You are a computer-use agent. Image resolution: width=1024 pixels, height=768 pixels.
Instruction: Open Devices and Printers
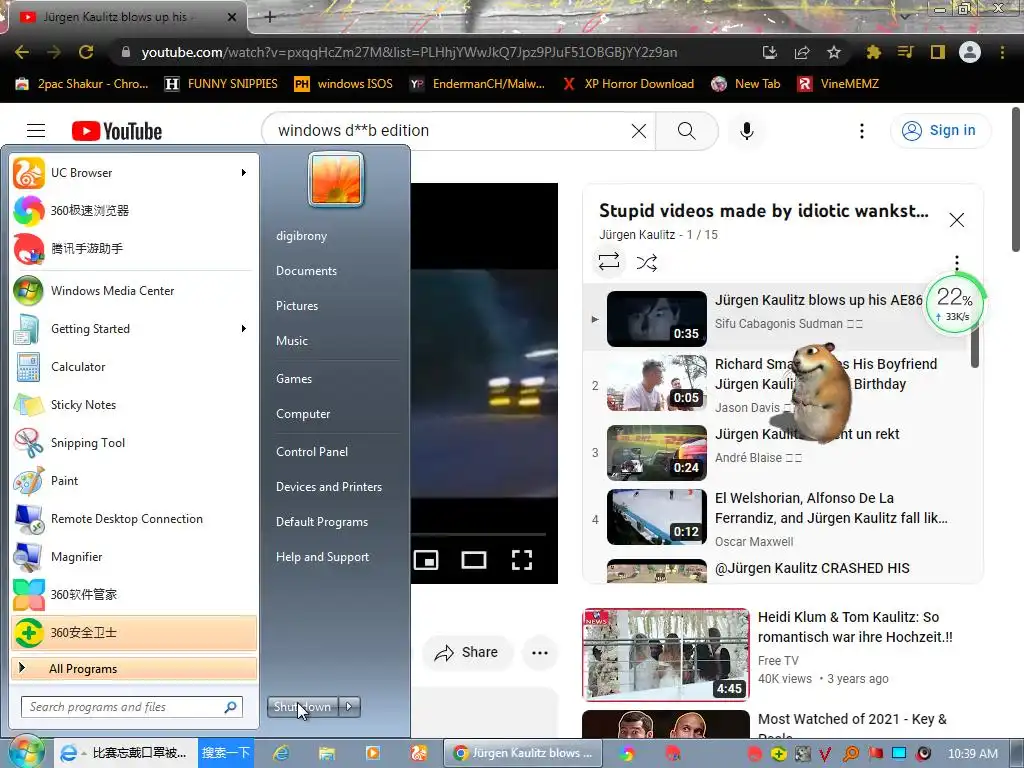pos(328,487)
